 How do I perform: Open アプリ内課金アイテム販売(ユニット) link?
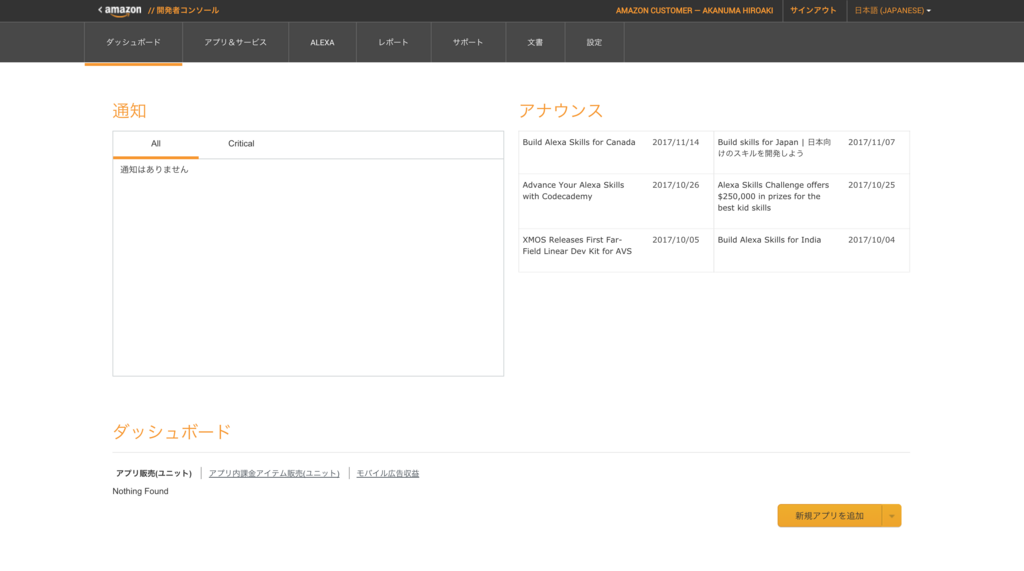point(274,473)
